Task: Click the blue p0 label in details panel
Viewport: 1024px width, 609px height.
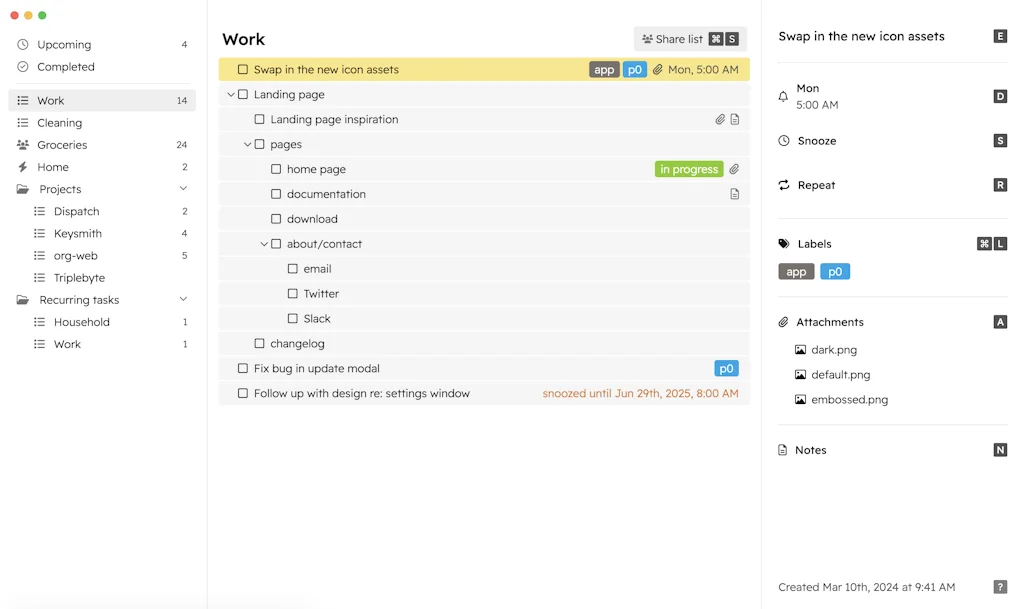Action: pos(835,272)
